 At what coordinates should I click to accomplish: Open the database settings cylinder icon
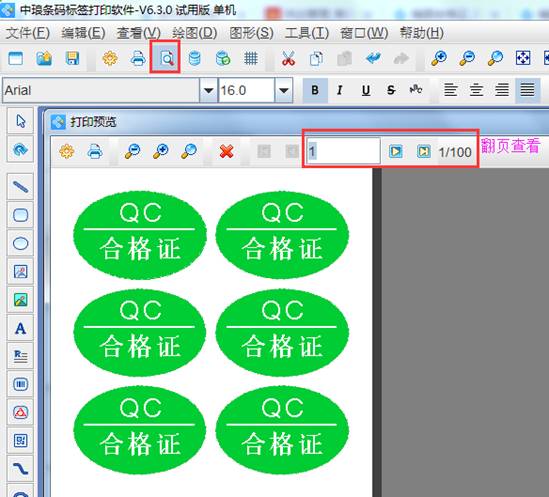[195, 58]
